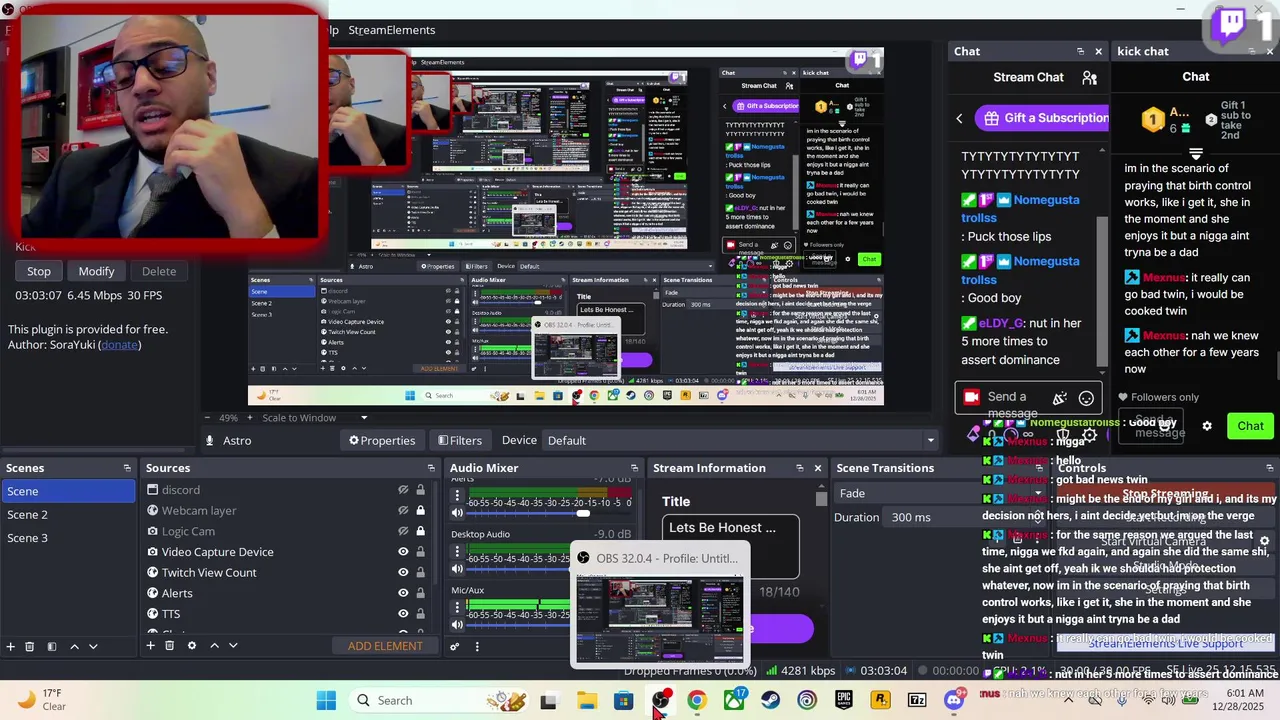Open the StreamElements menu
Screen dimensions: 1280x720
click(x=391, y=30)
